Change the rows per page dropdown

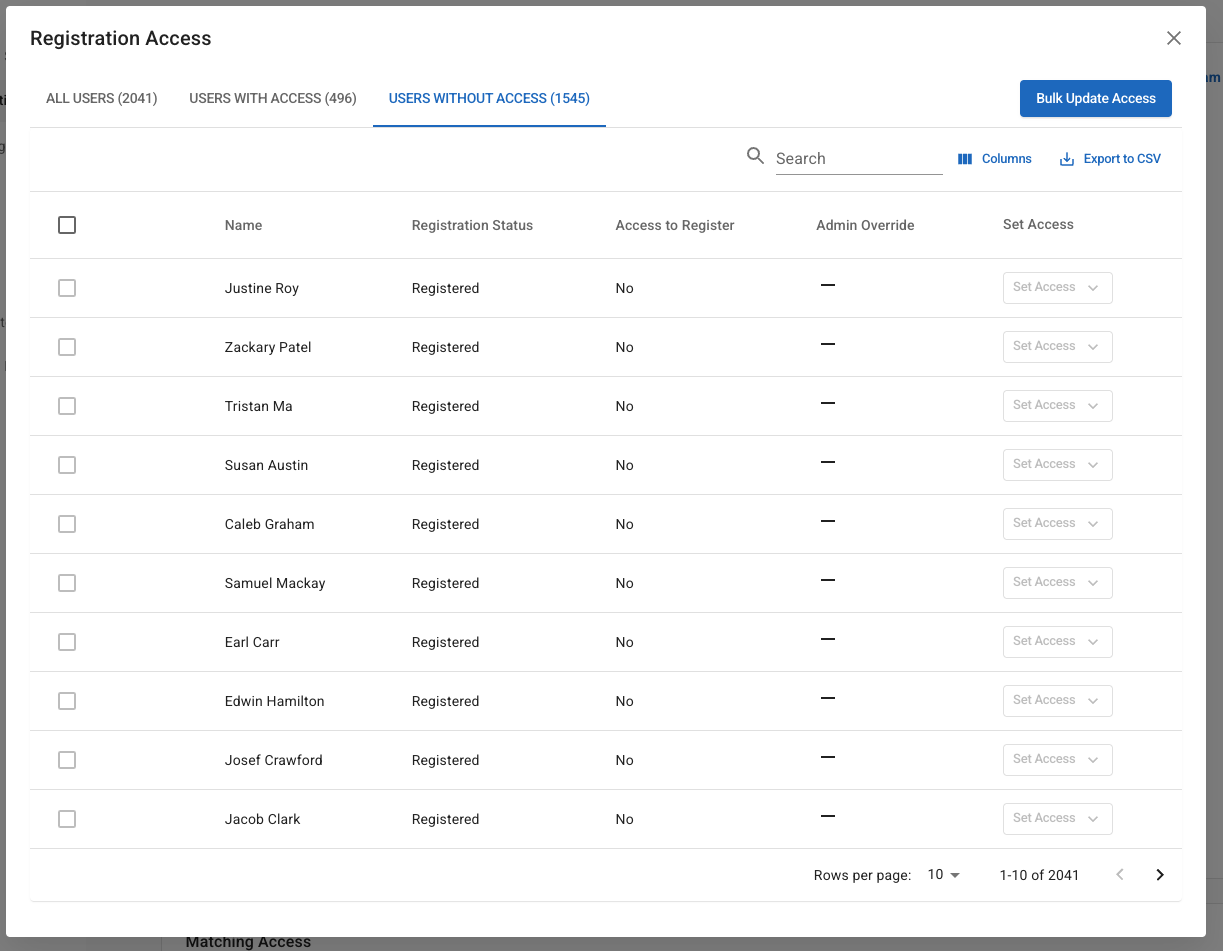click(943, 875)
